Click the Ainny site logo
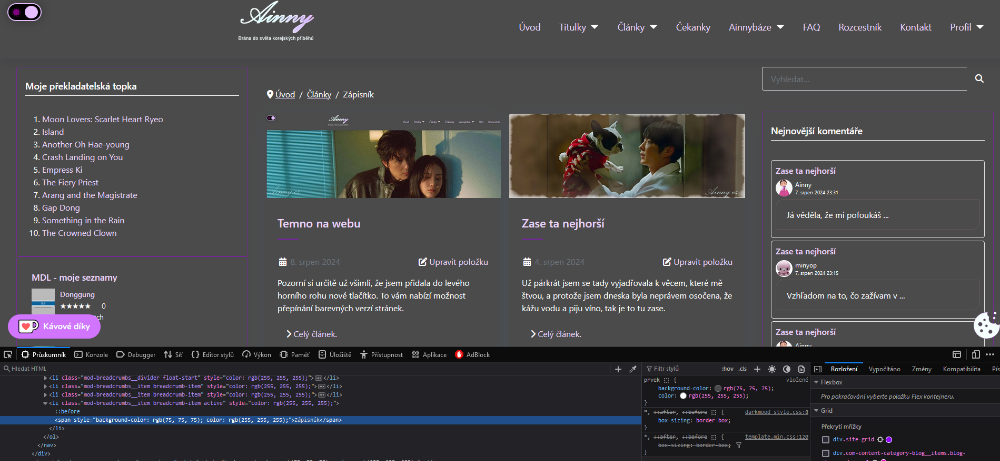The width and height of the screenshot is (1000, 461). tap(277, 21)
